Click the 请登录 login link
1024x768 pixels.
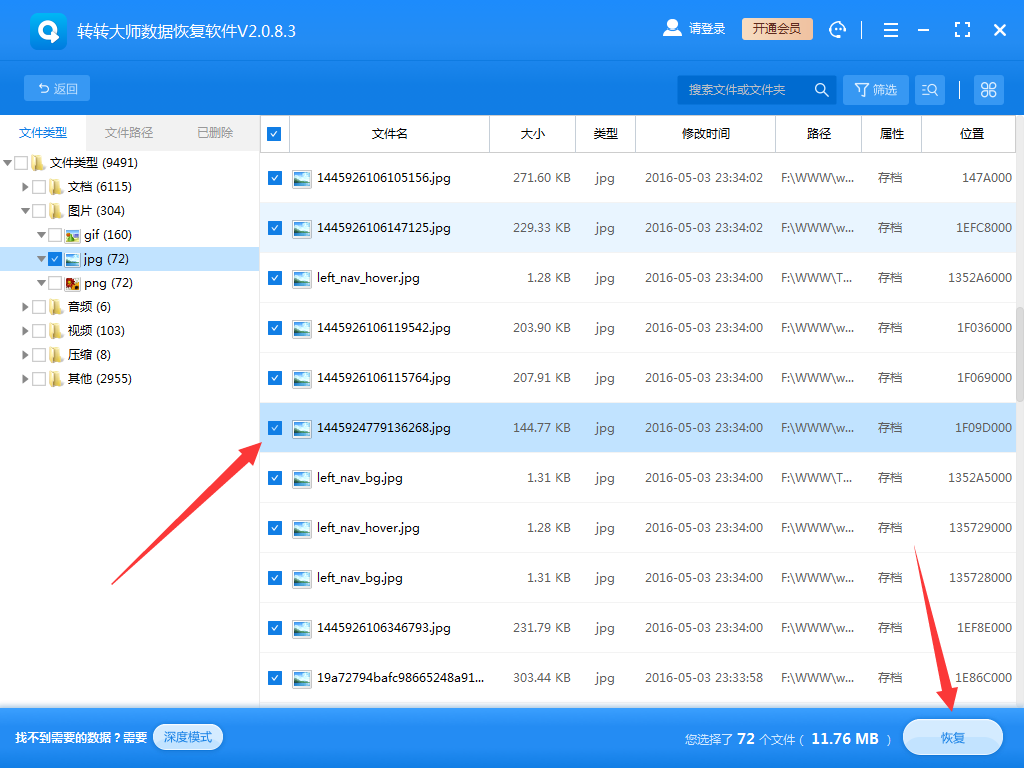[707, 29]
